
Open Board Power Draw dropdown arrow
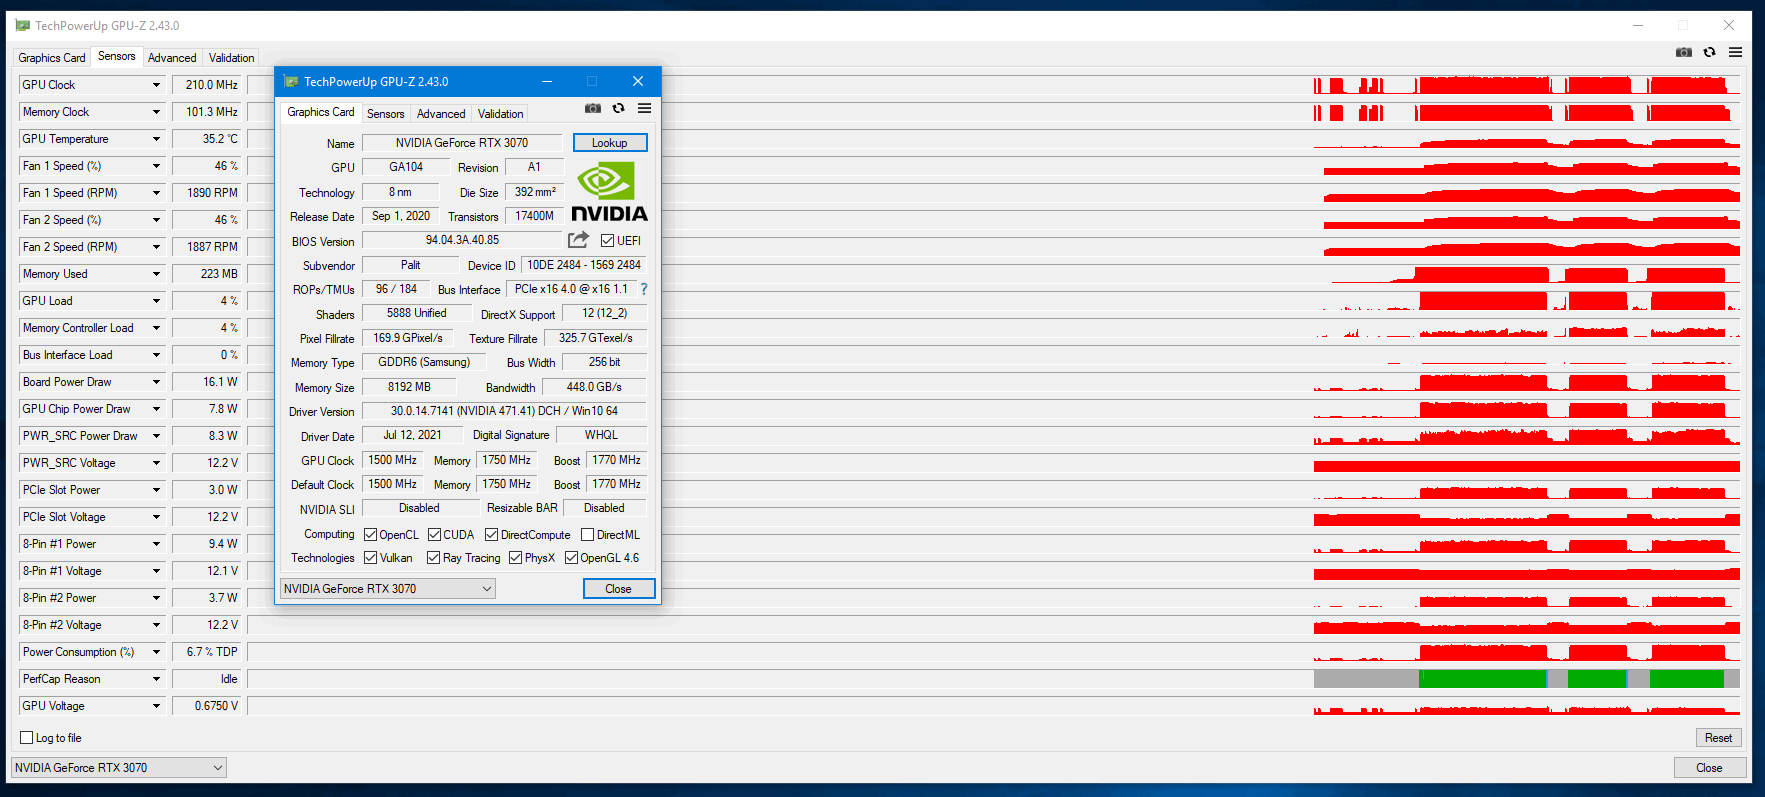156,382
